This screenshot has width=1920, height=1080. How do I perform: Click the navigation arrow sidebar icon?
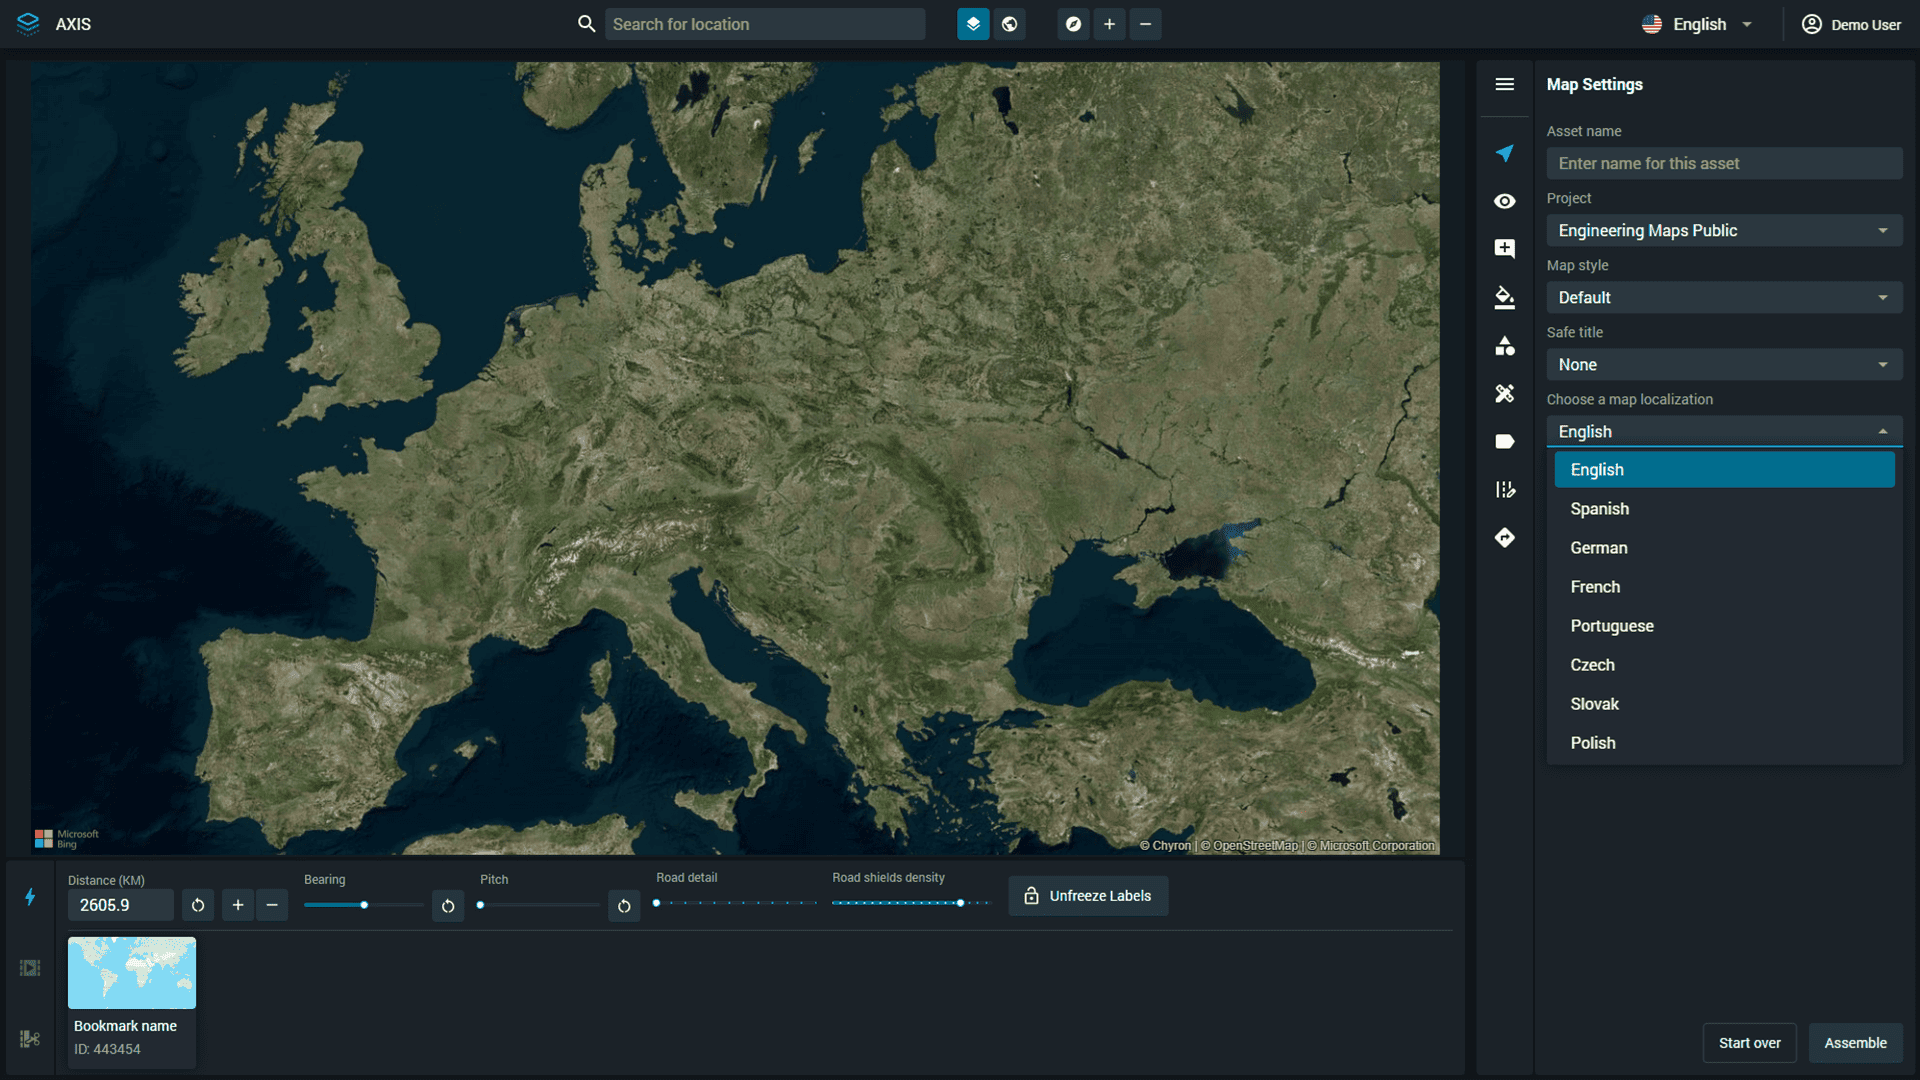tap(1504, 153)
